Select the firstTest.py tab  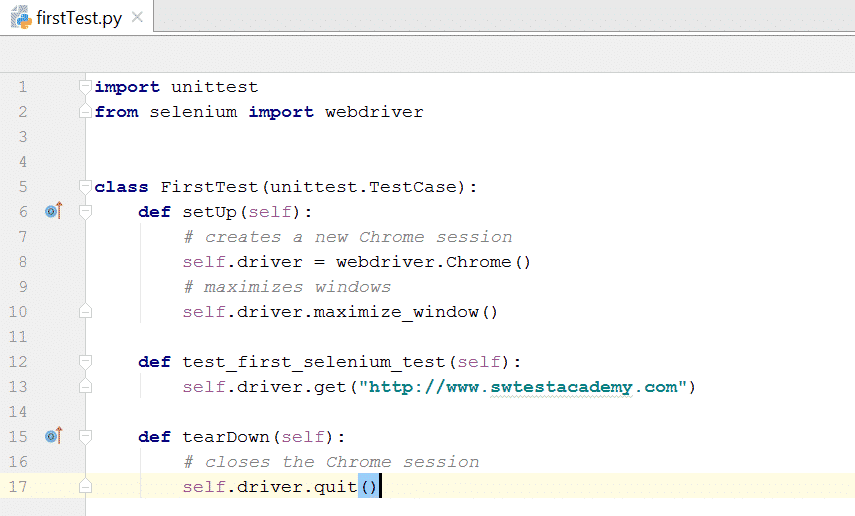(x=76, y=18)
